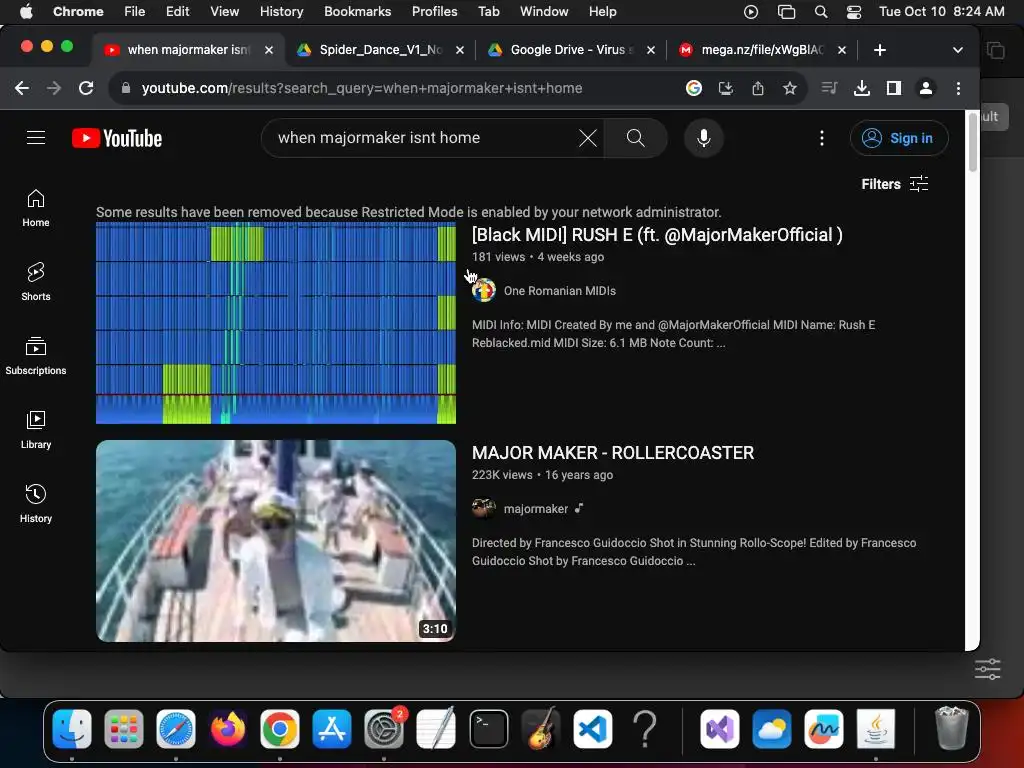Image resolution: width=1024 pixels, height=768 pixels.
Task: Open the Chrome profile icon
Action: pos(925,88)
